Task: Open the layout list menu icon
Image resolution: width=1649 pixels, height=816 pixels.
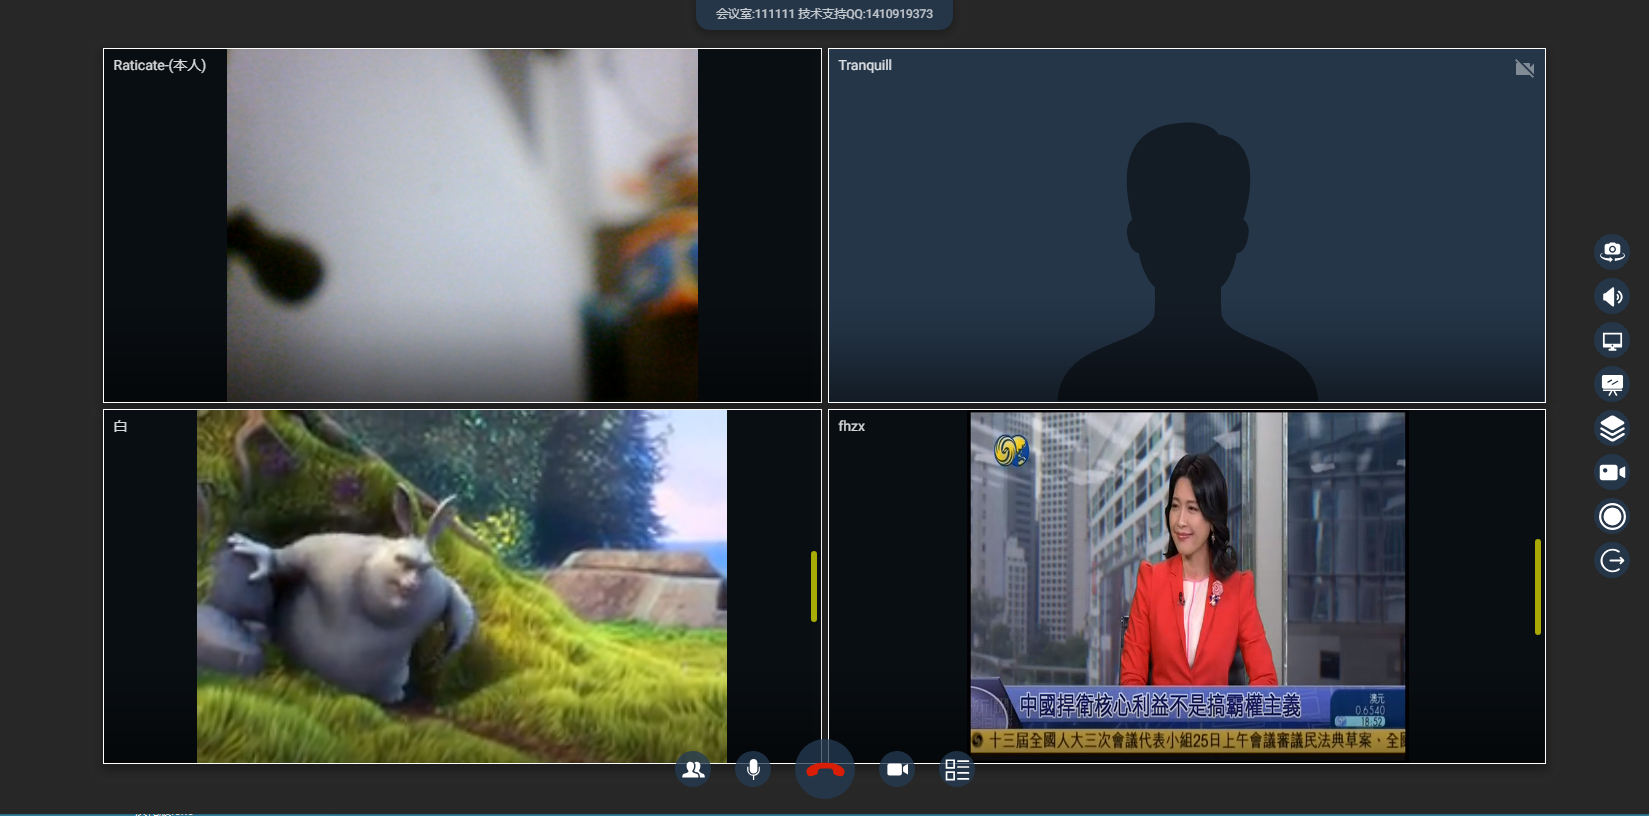Action: pyautogui.click(x=957, y=769)
